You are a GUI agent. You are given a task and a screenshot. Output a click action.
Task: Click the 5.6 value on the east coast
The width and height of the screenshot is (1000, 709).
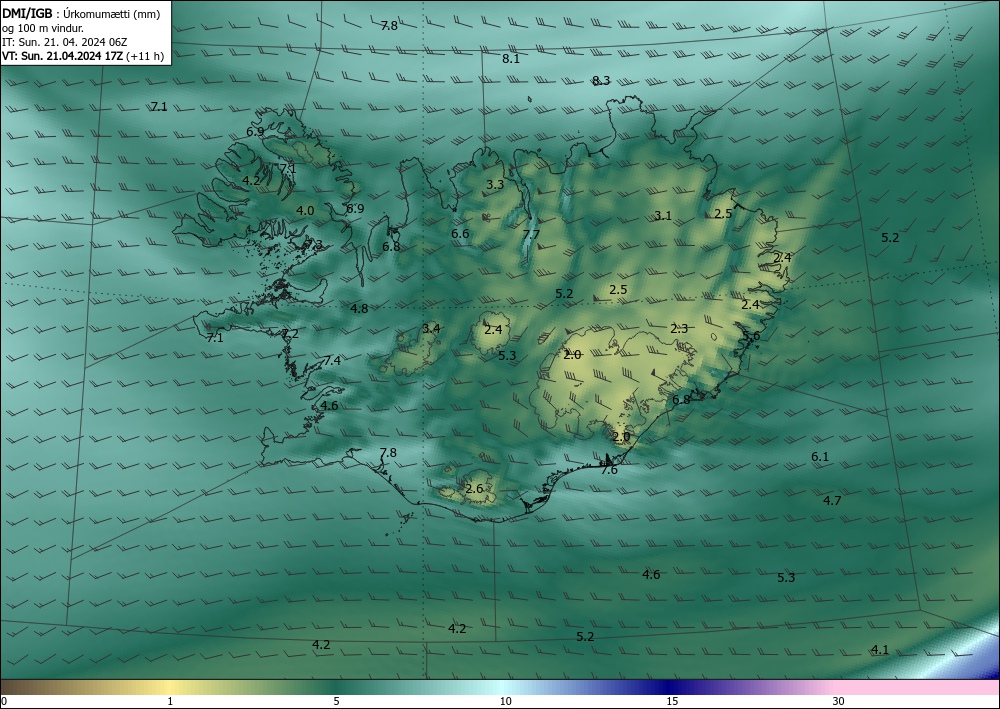[751, 336]
